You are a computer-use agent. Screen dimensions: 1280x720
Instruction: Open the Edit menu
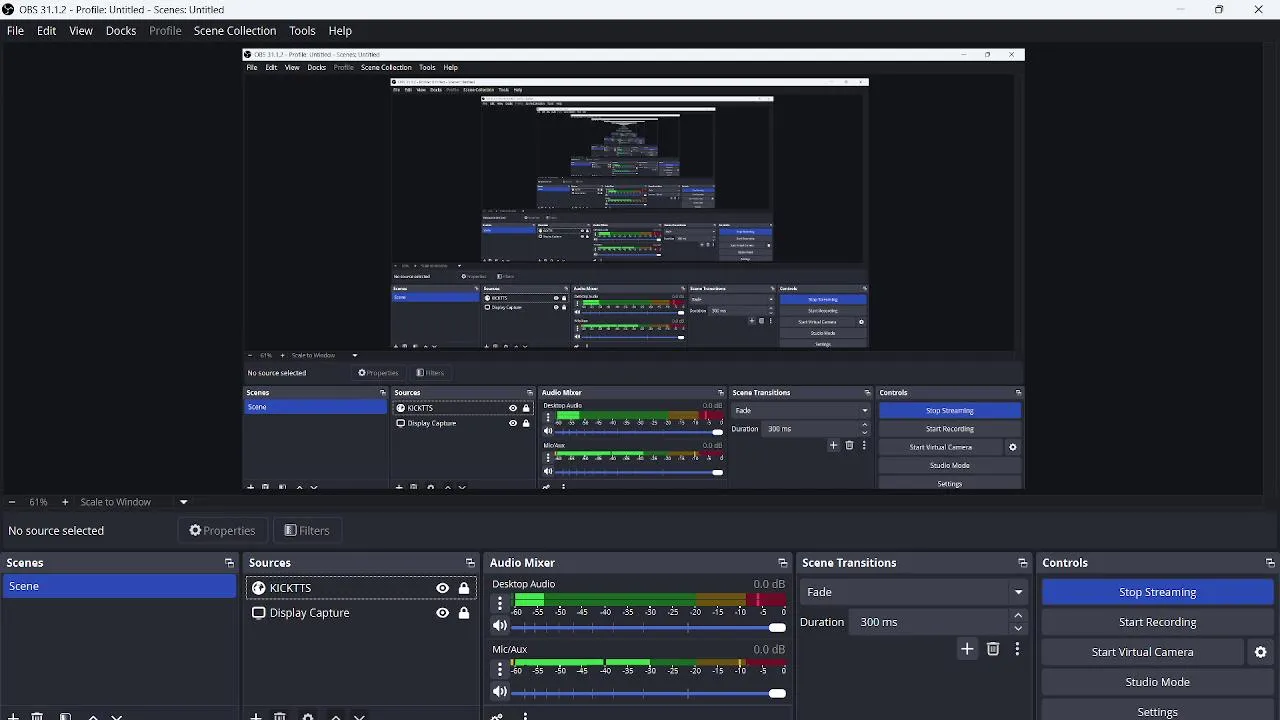47,31
